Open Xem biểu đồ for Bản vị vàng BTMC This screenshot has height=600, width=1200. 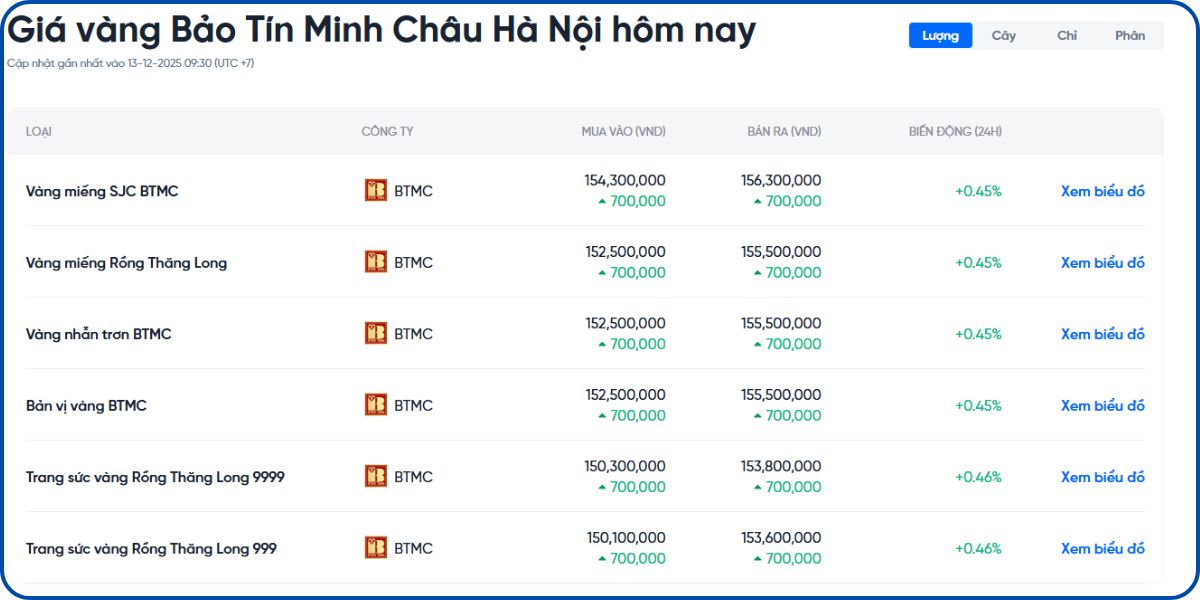tap(1102, 405)
